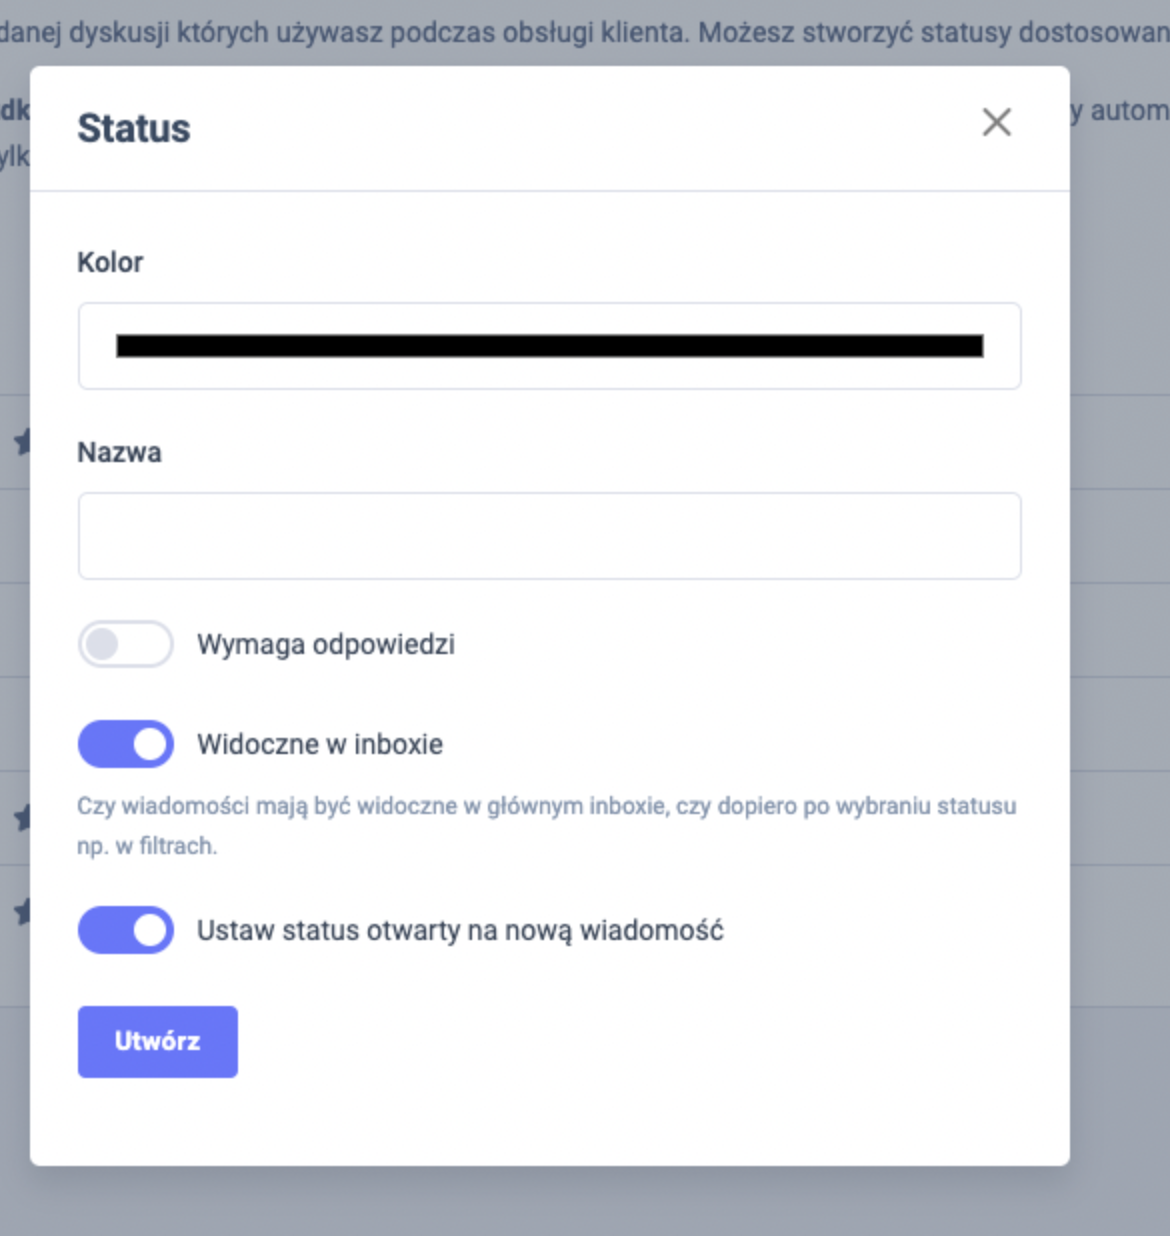
Task: Click the star icon left of the inbox helper text
Action: click(x=22, y=818)
